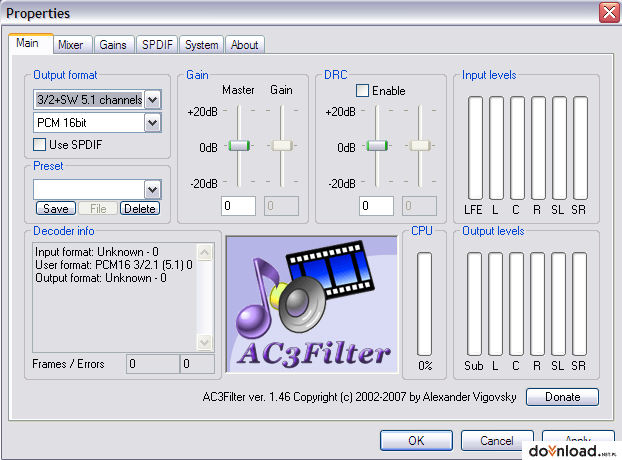Click the Master gain value field
622x460 pixels.
click(238, 206)
